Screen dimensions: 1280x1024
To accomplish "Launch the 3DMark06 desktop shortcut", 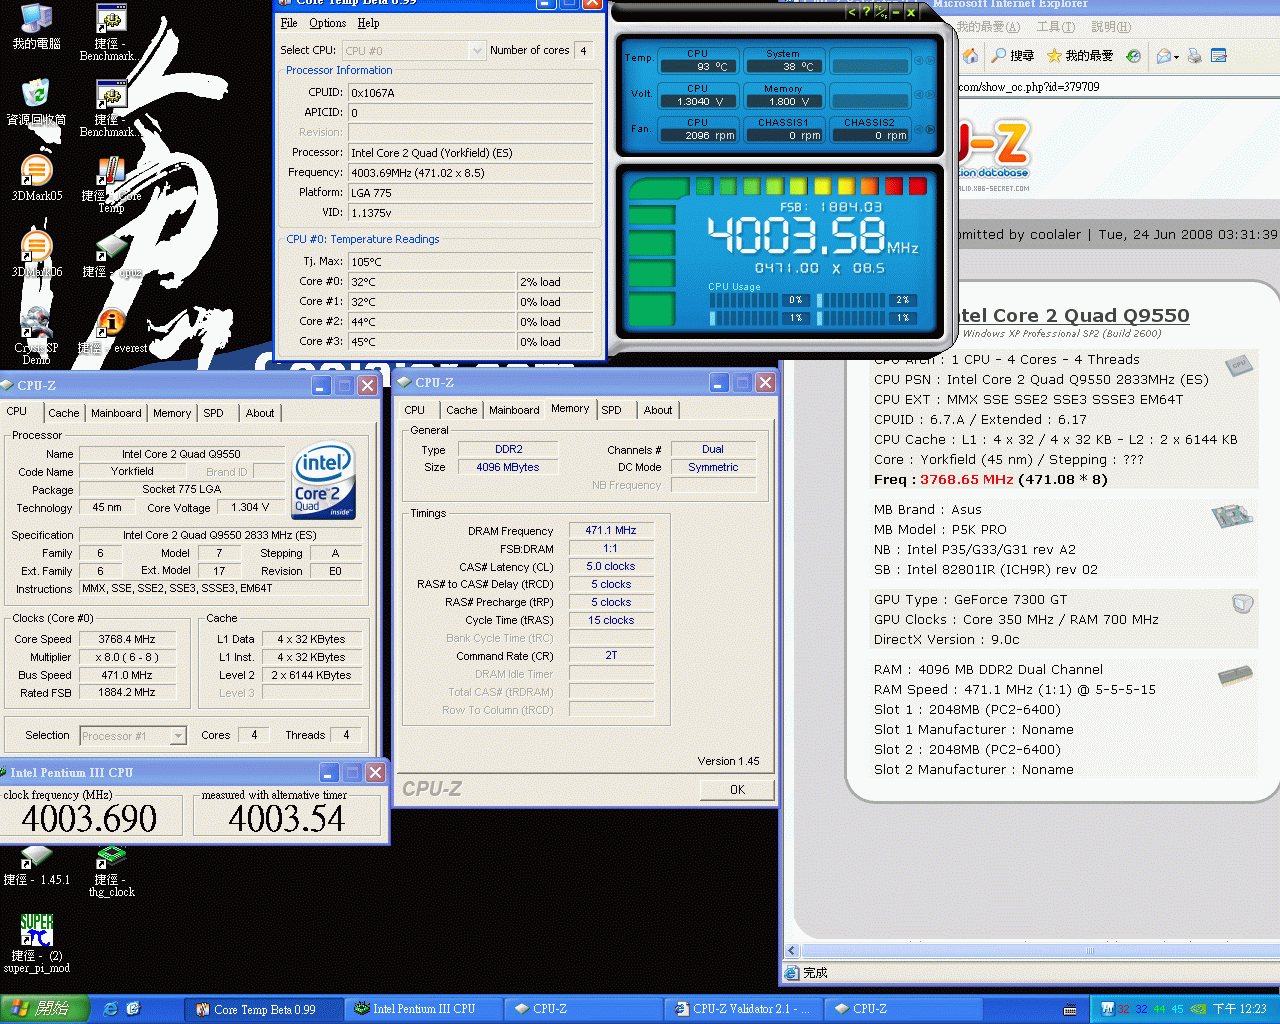I will click(x=36, y=254).
